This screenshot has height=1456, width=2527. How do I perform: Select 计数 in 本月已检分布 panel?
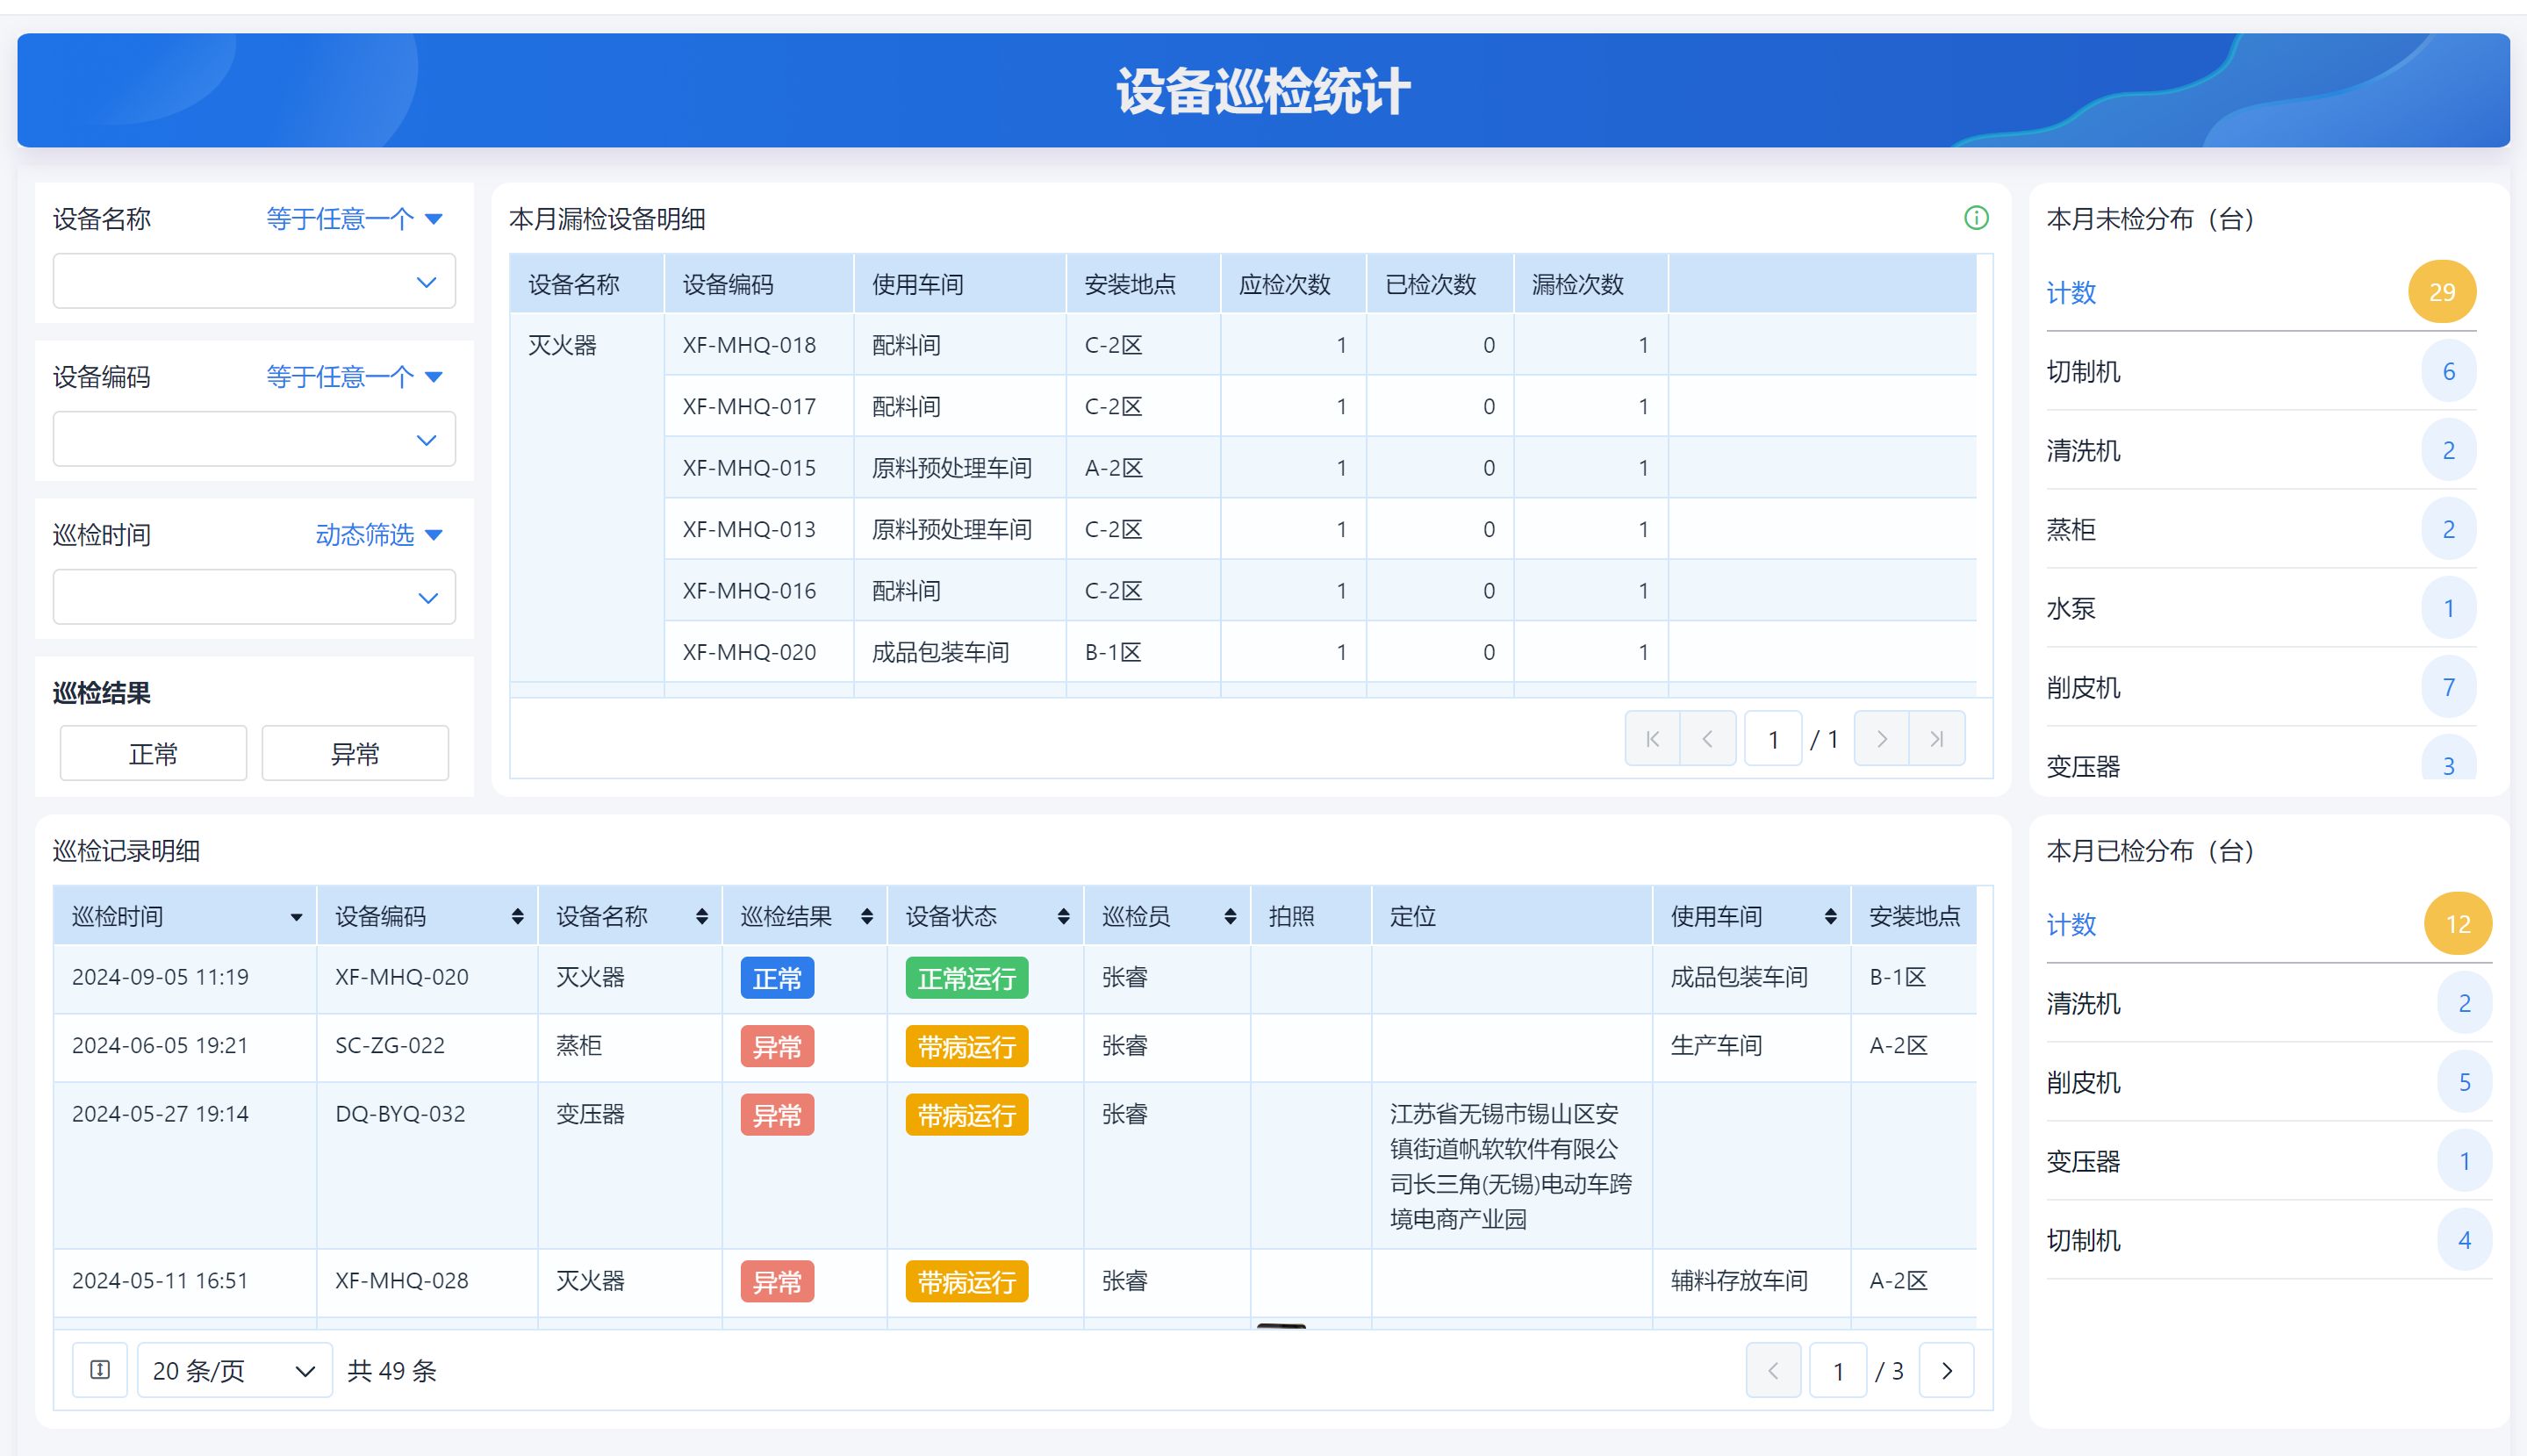(x=2071, y=925)
